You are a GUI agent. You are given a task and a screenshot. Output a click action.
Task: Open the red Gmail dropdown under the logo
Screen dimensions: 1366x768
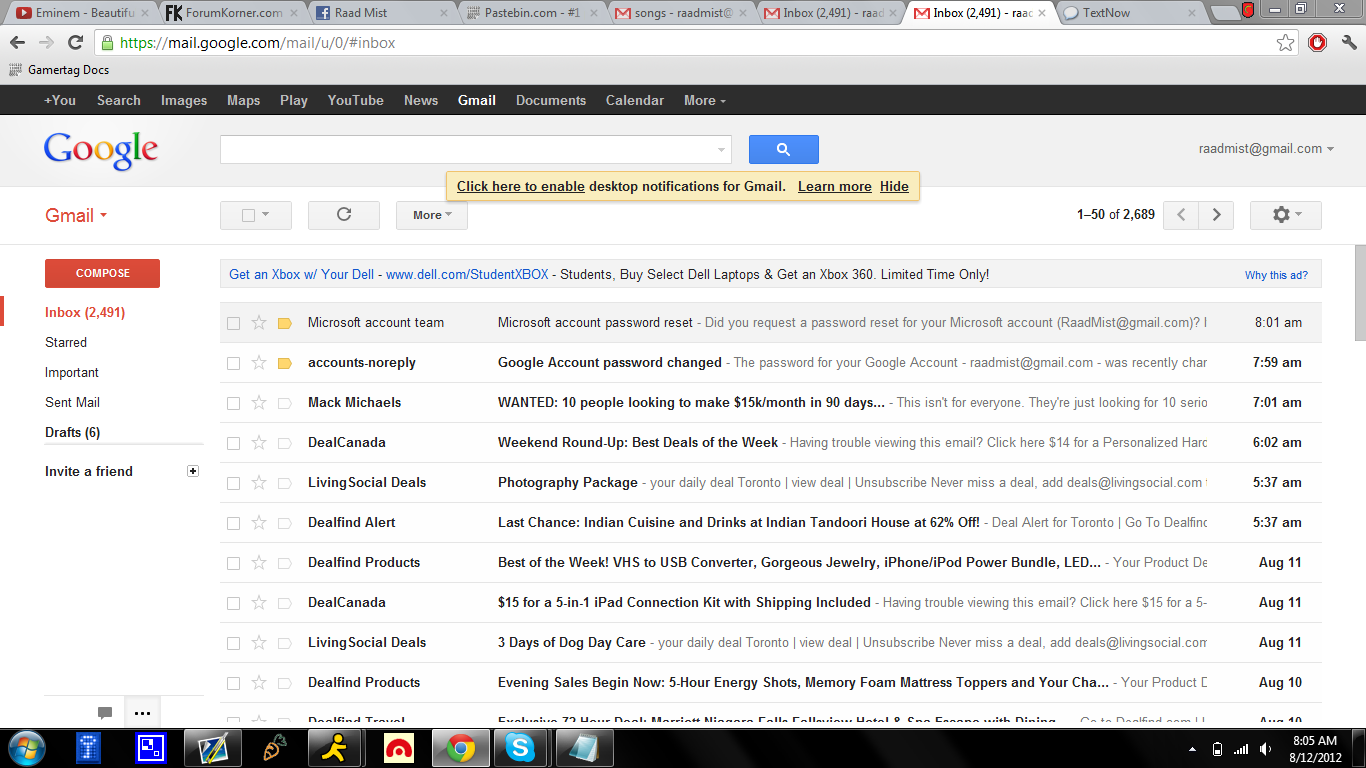pyautogui.click(x=76, y=215)
